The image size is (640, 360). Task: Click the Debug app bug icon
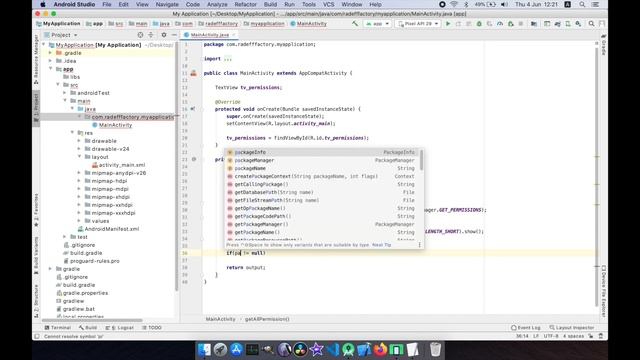pos(479,24)
